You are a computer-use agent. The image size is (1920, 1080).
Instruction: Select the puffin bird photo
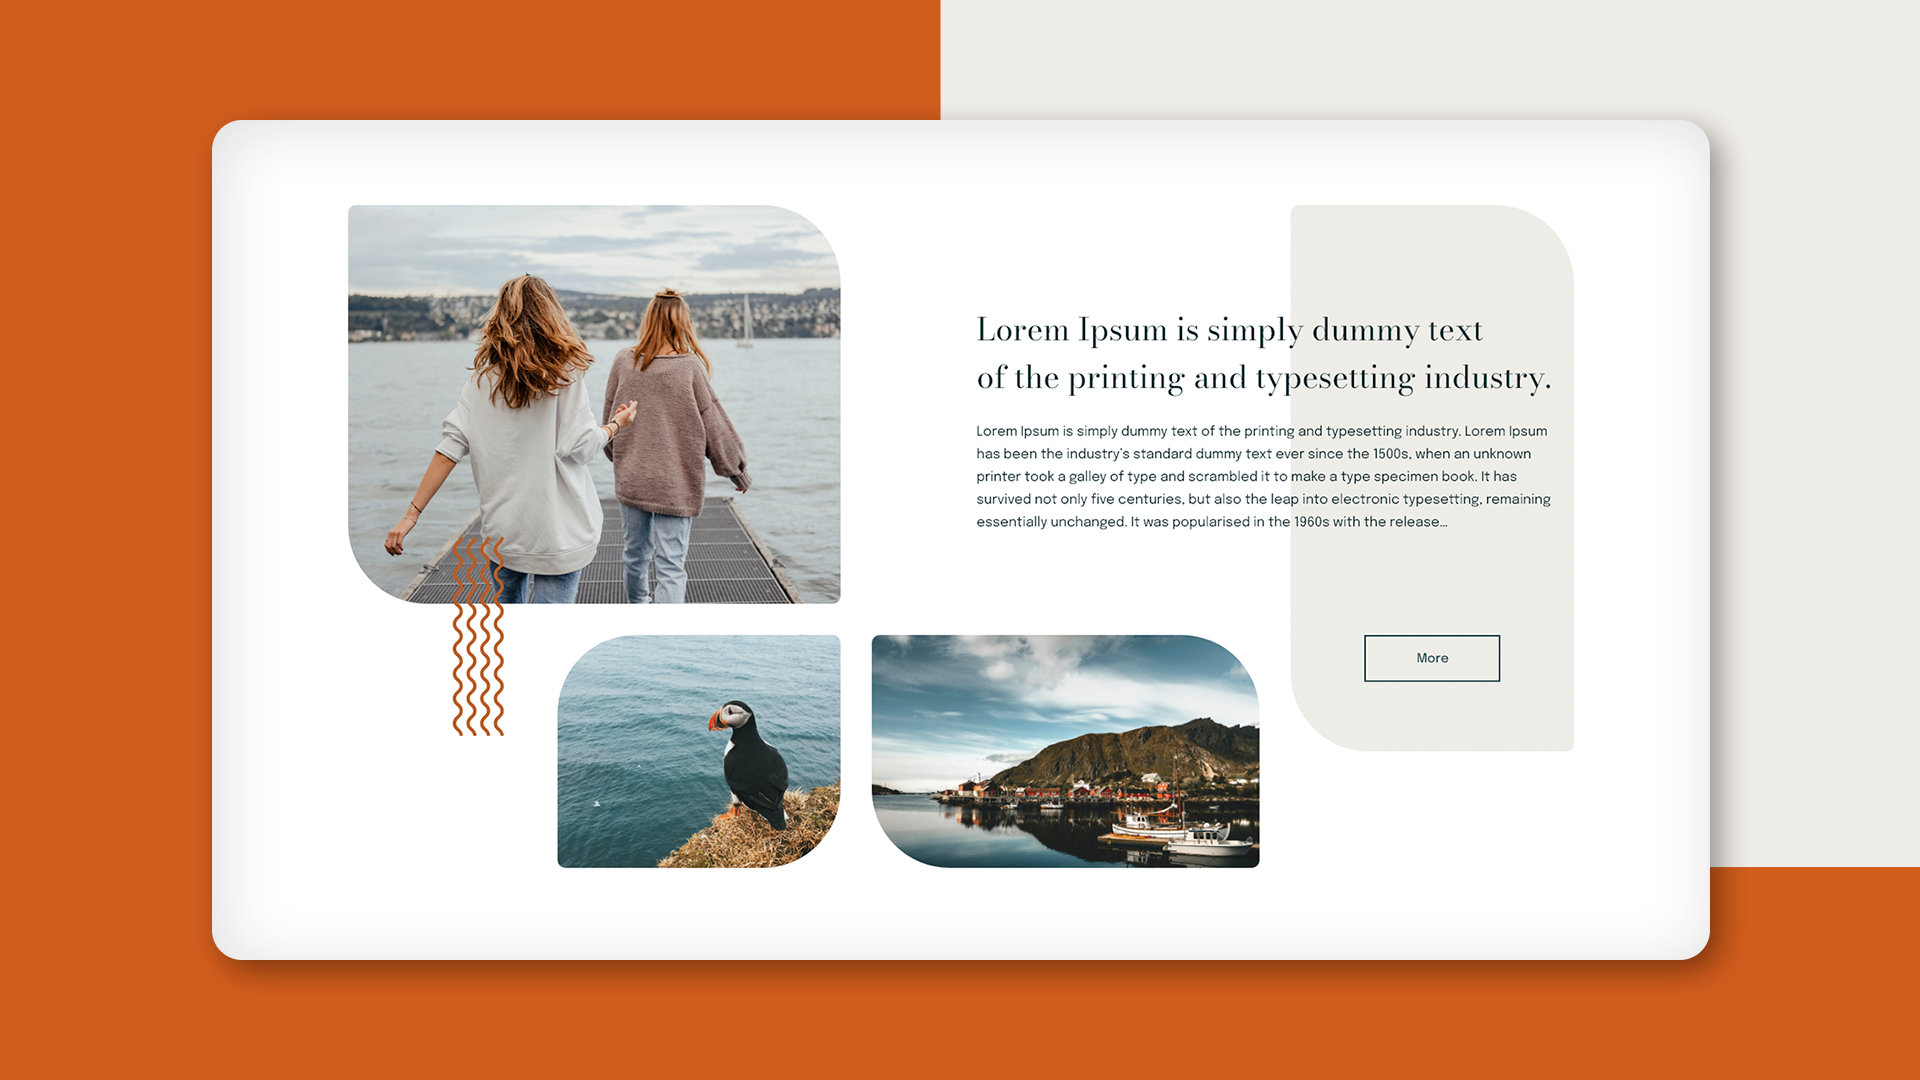pos(698,750)
